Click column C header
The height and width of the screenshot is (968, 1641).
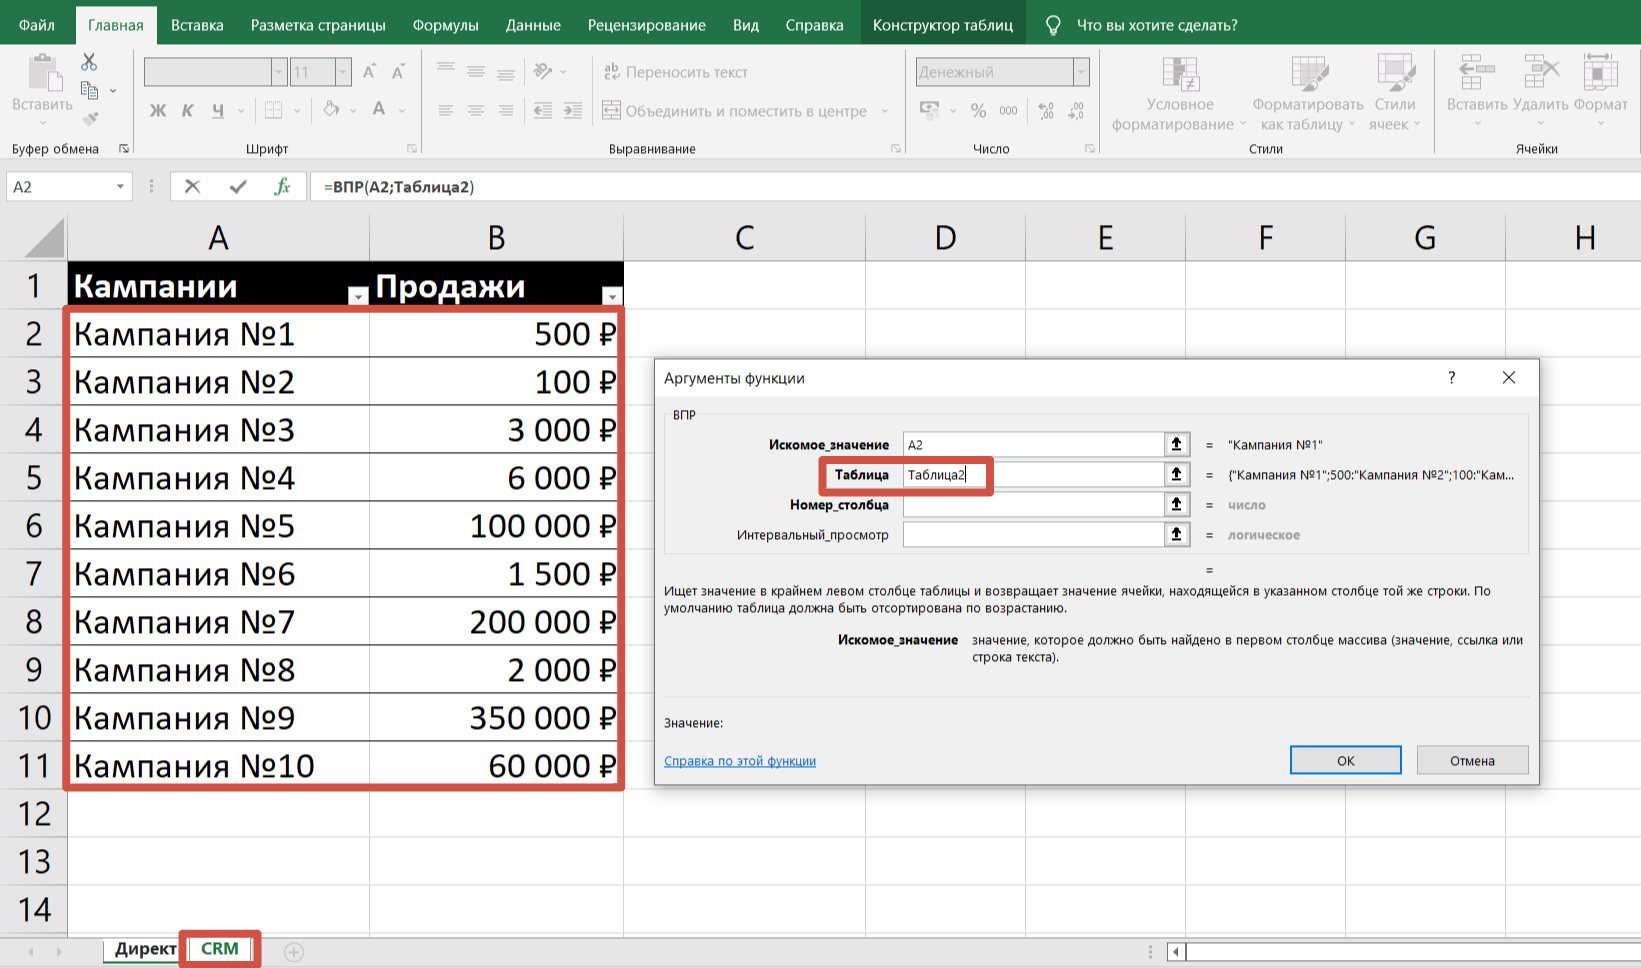pyautogui.click(x=745, y=238)
